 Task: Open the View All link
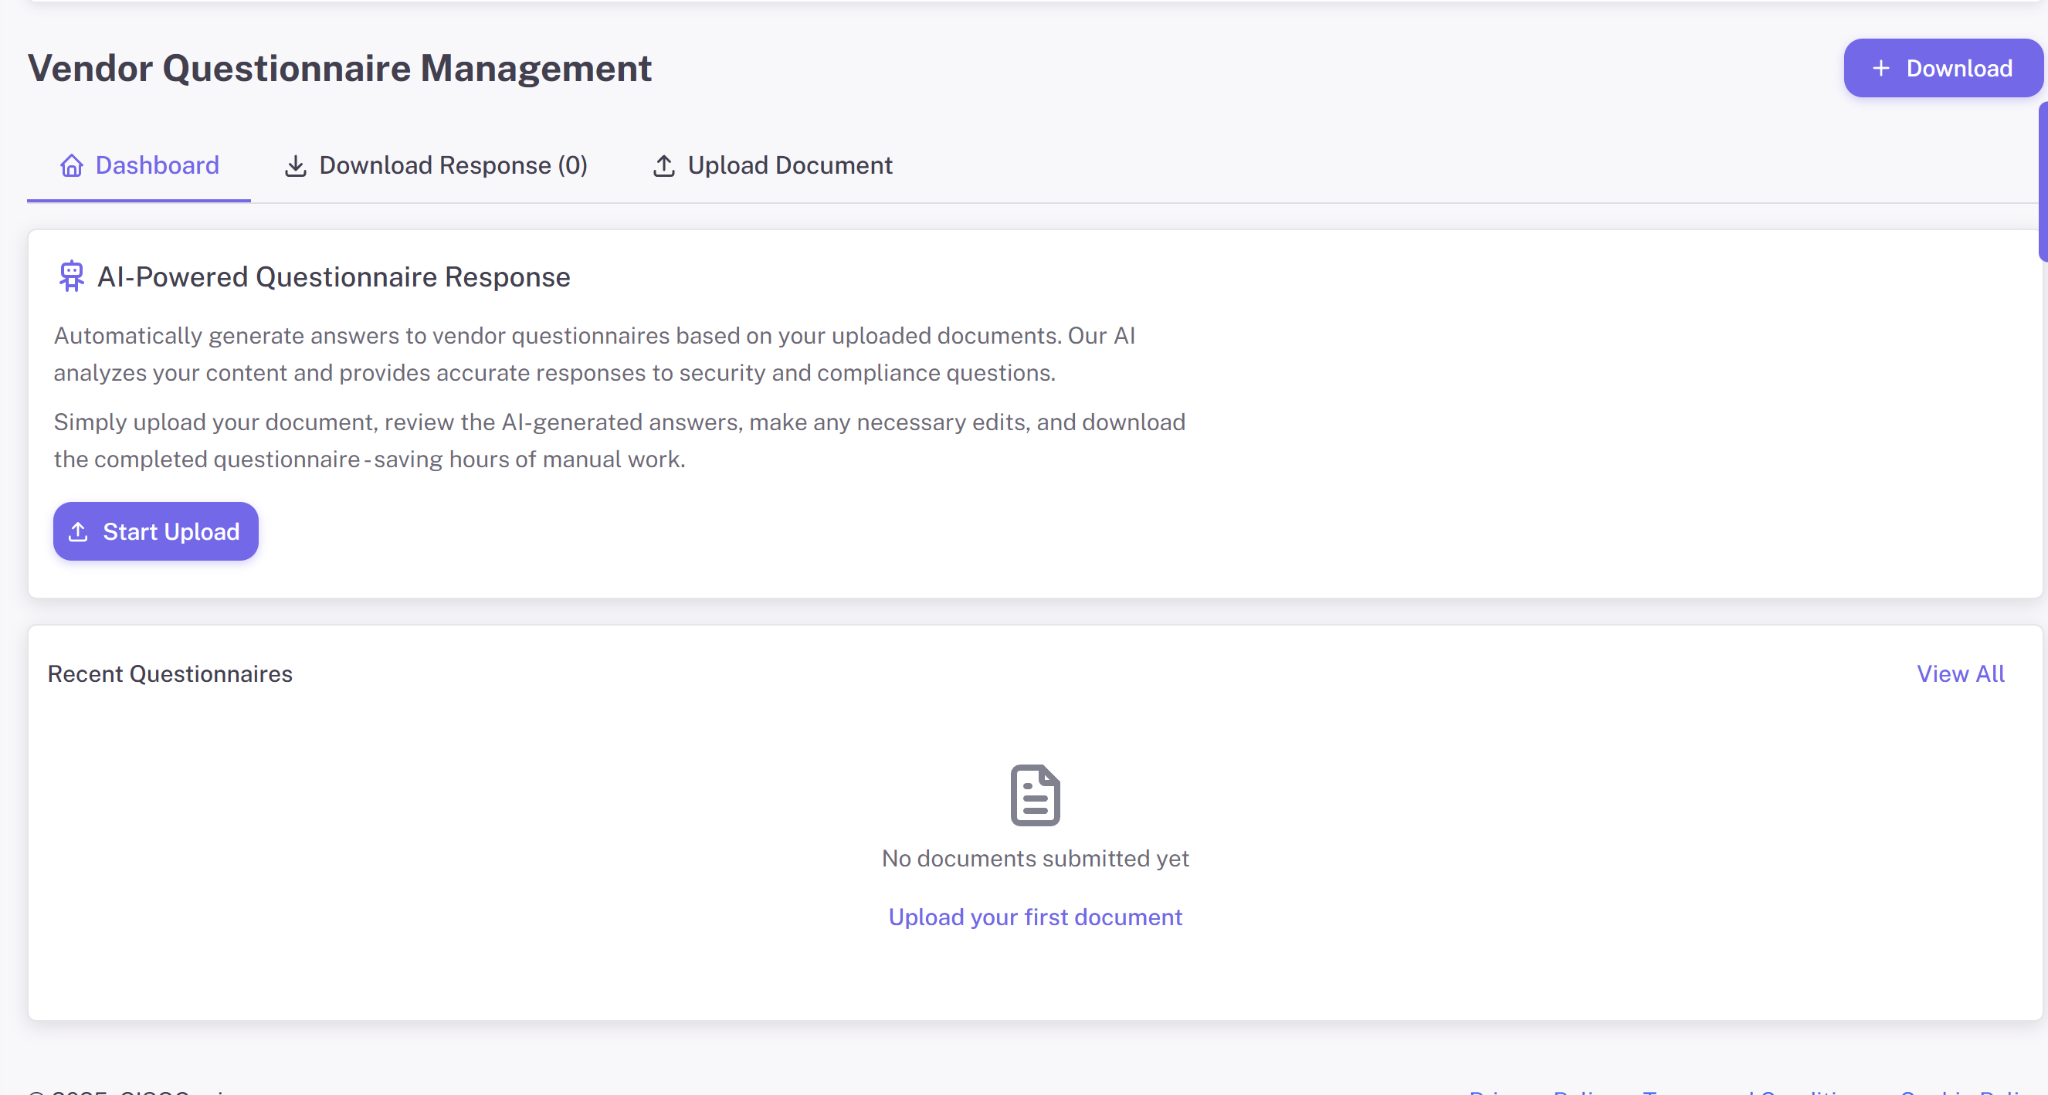[1960, 674]
